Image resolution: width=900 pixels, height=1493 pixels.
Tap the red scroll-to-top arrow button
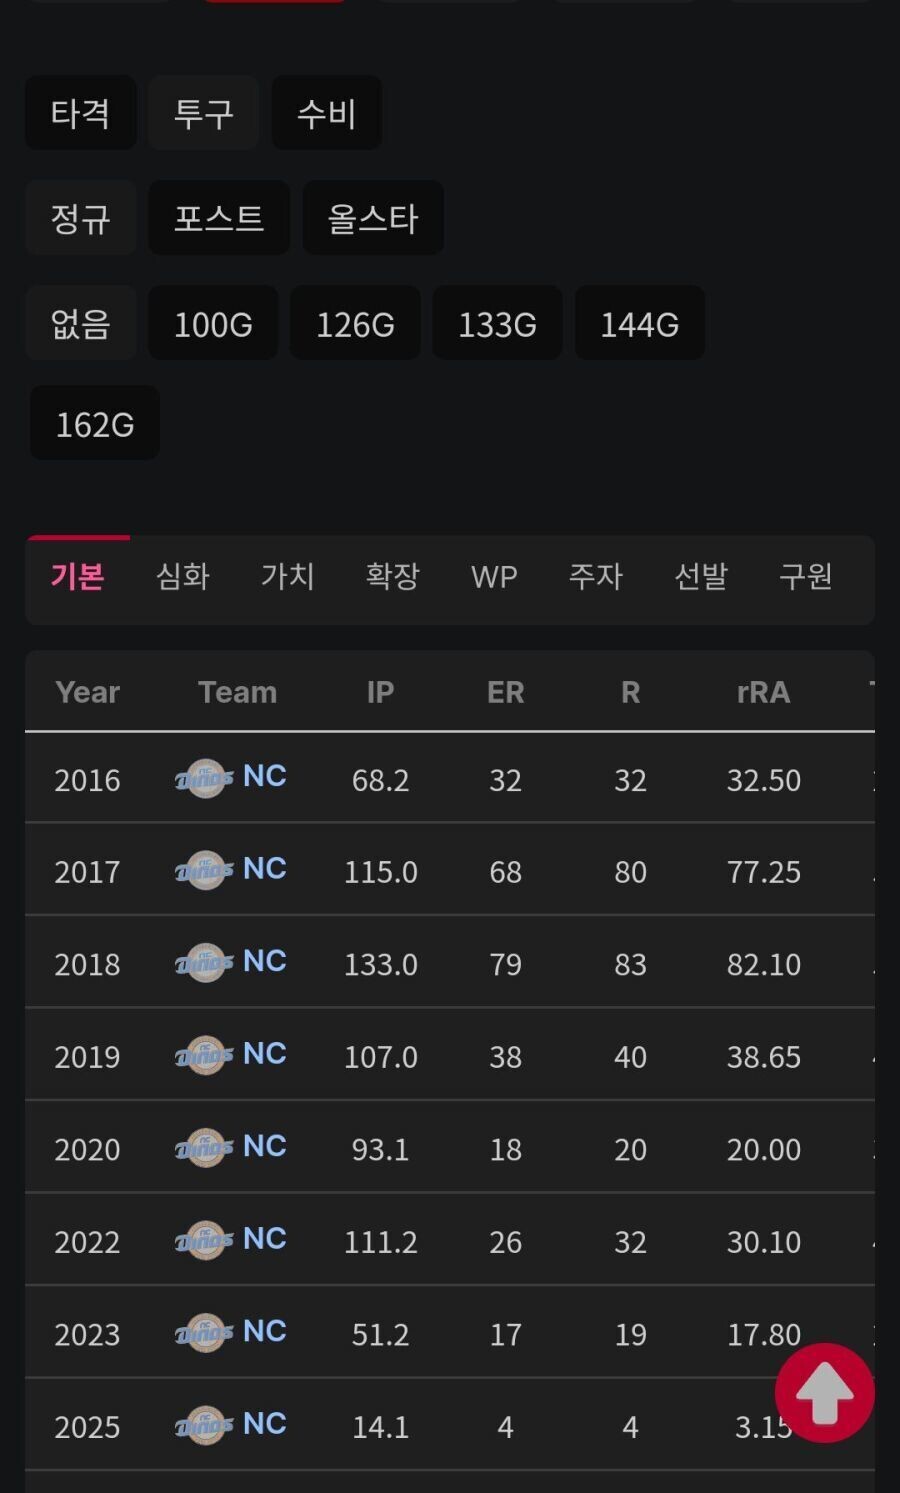[824, 1392]
